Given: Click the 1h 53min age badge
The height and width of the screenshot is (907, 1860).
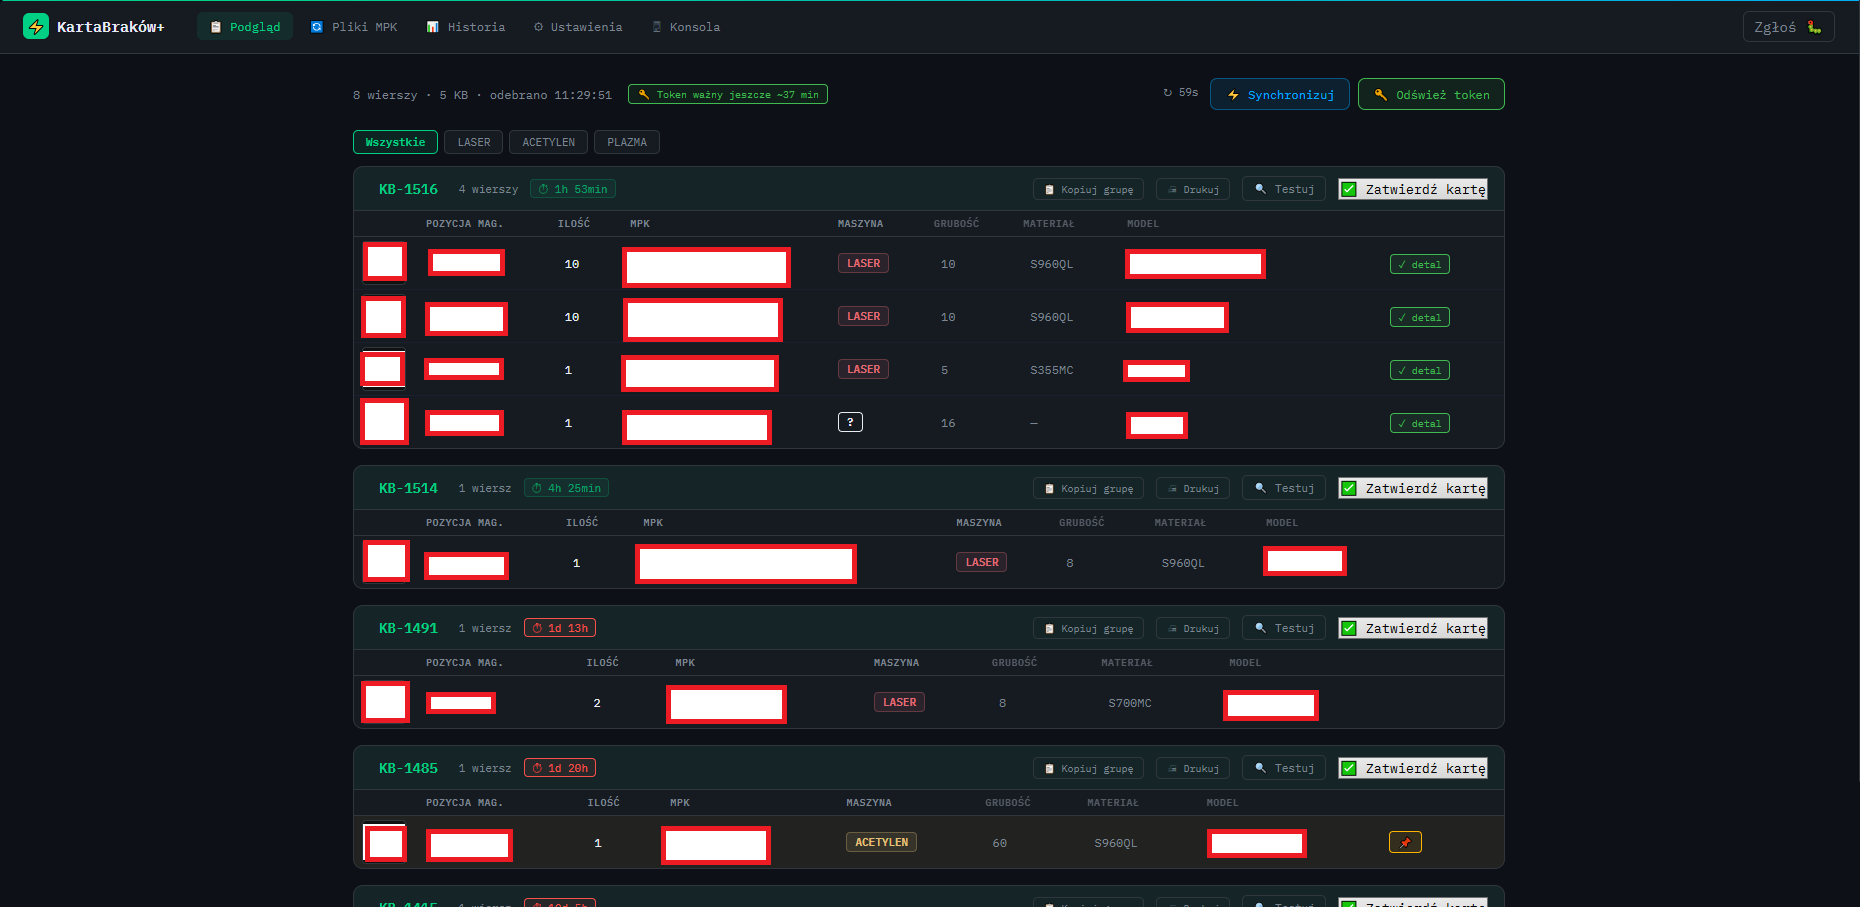Looking at the screenshot, I should (x=573, y=189).
